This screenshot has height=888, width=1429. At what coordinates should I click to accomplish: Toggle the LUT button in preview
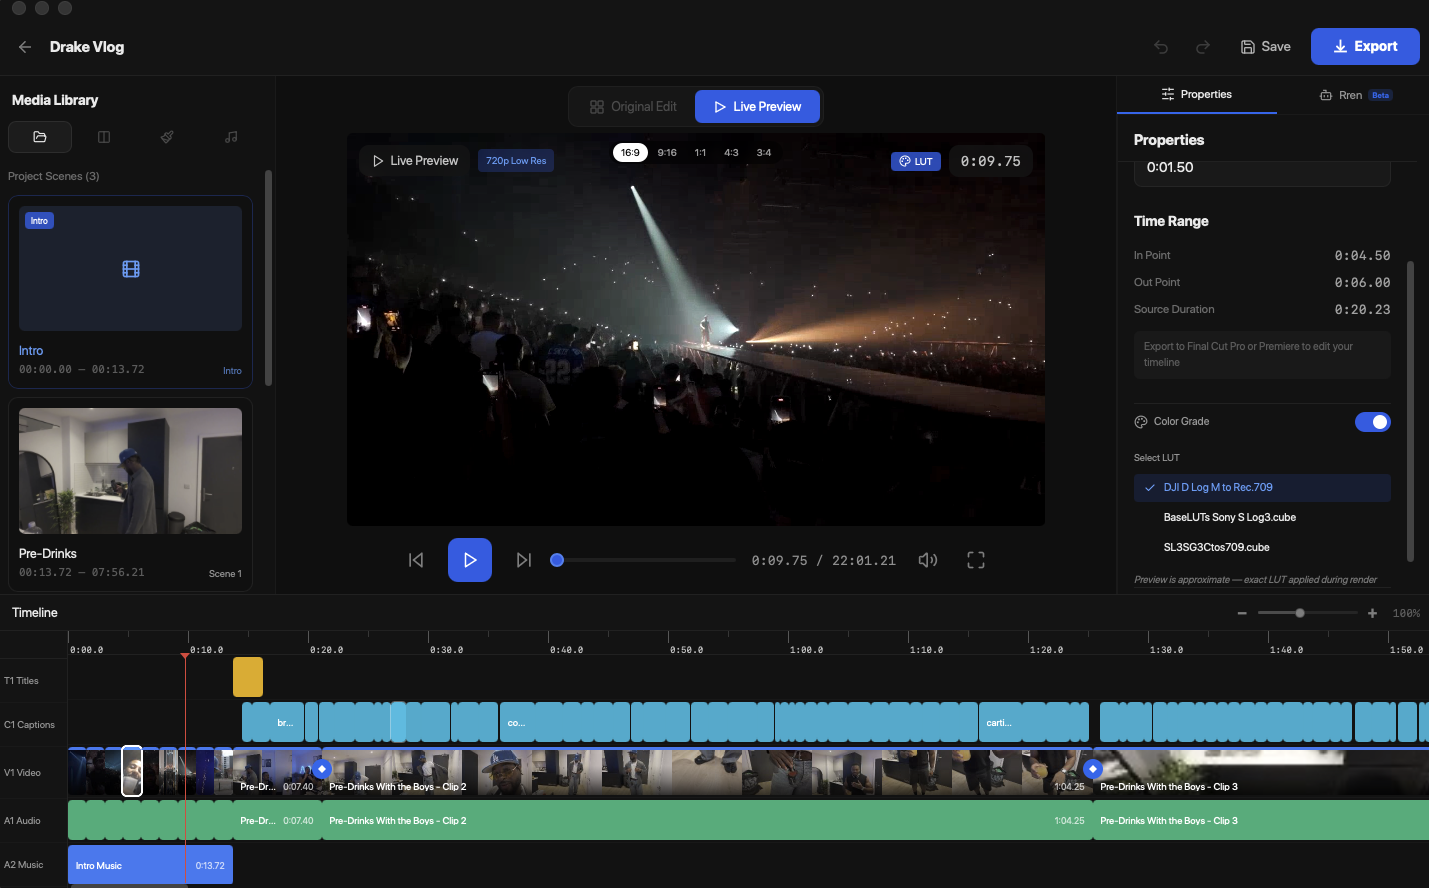(x=915, y=161)
